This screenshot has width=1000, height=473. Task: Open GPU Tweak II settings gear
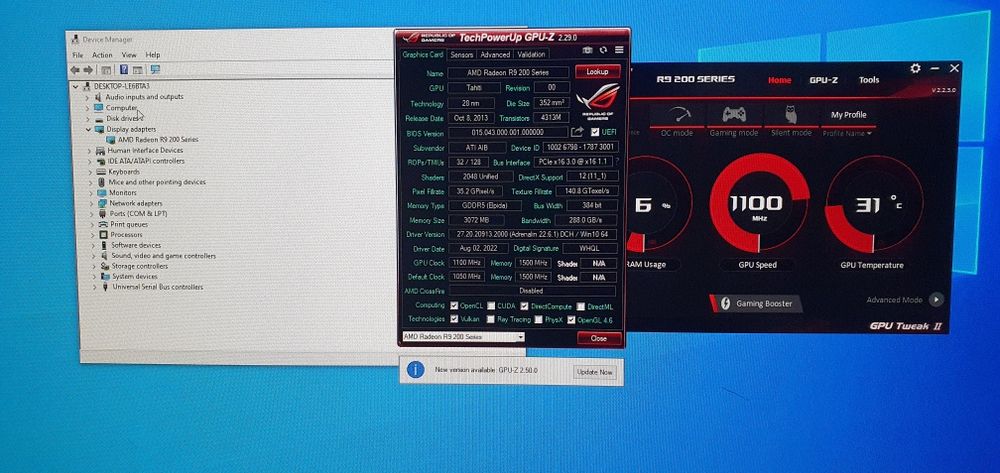[915, 68]
